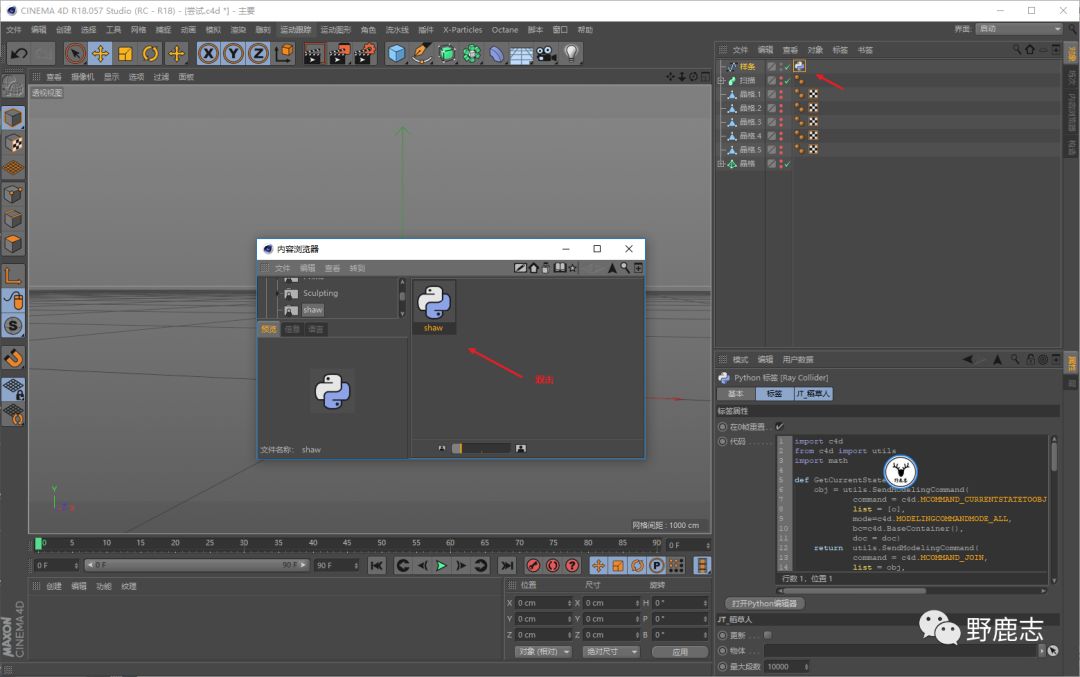
Task: Add a Camera object
Action: pos(546,53)
